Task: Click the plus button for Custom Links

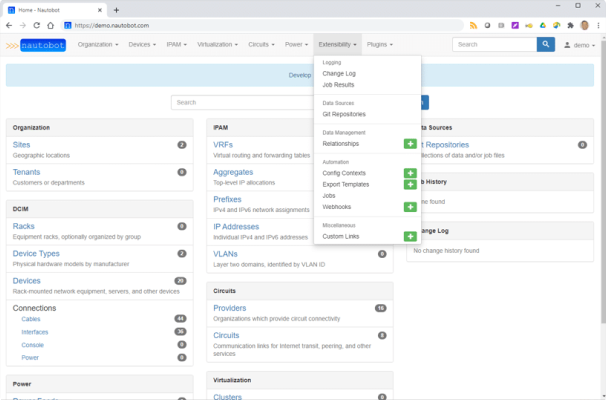Action: click(x=410, y=236)
